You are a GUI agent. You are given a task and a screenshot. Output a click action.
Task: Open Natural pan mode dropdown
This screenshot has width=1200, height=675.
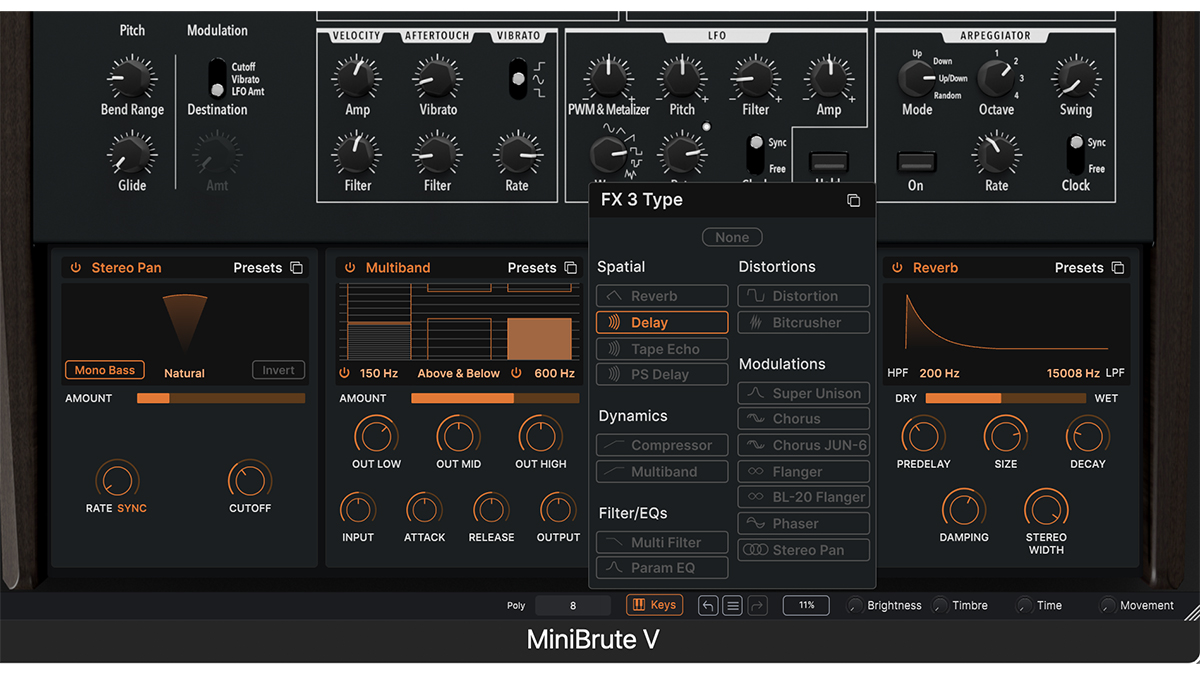[184, 373]
